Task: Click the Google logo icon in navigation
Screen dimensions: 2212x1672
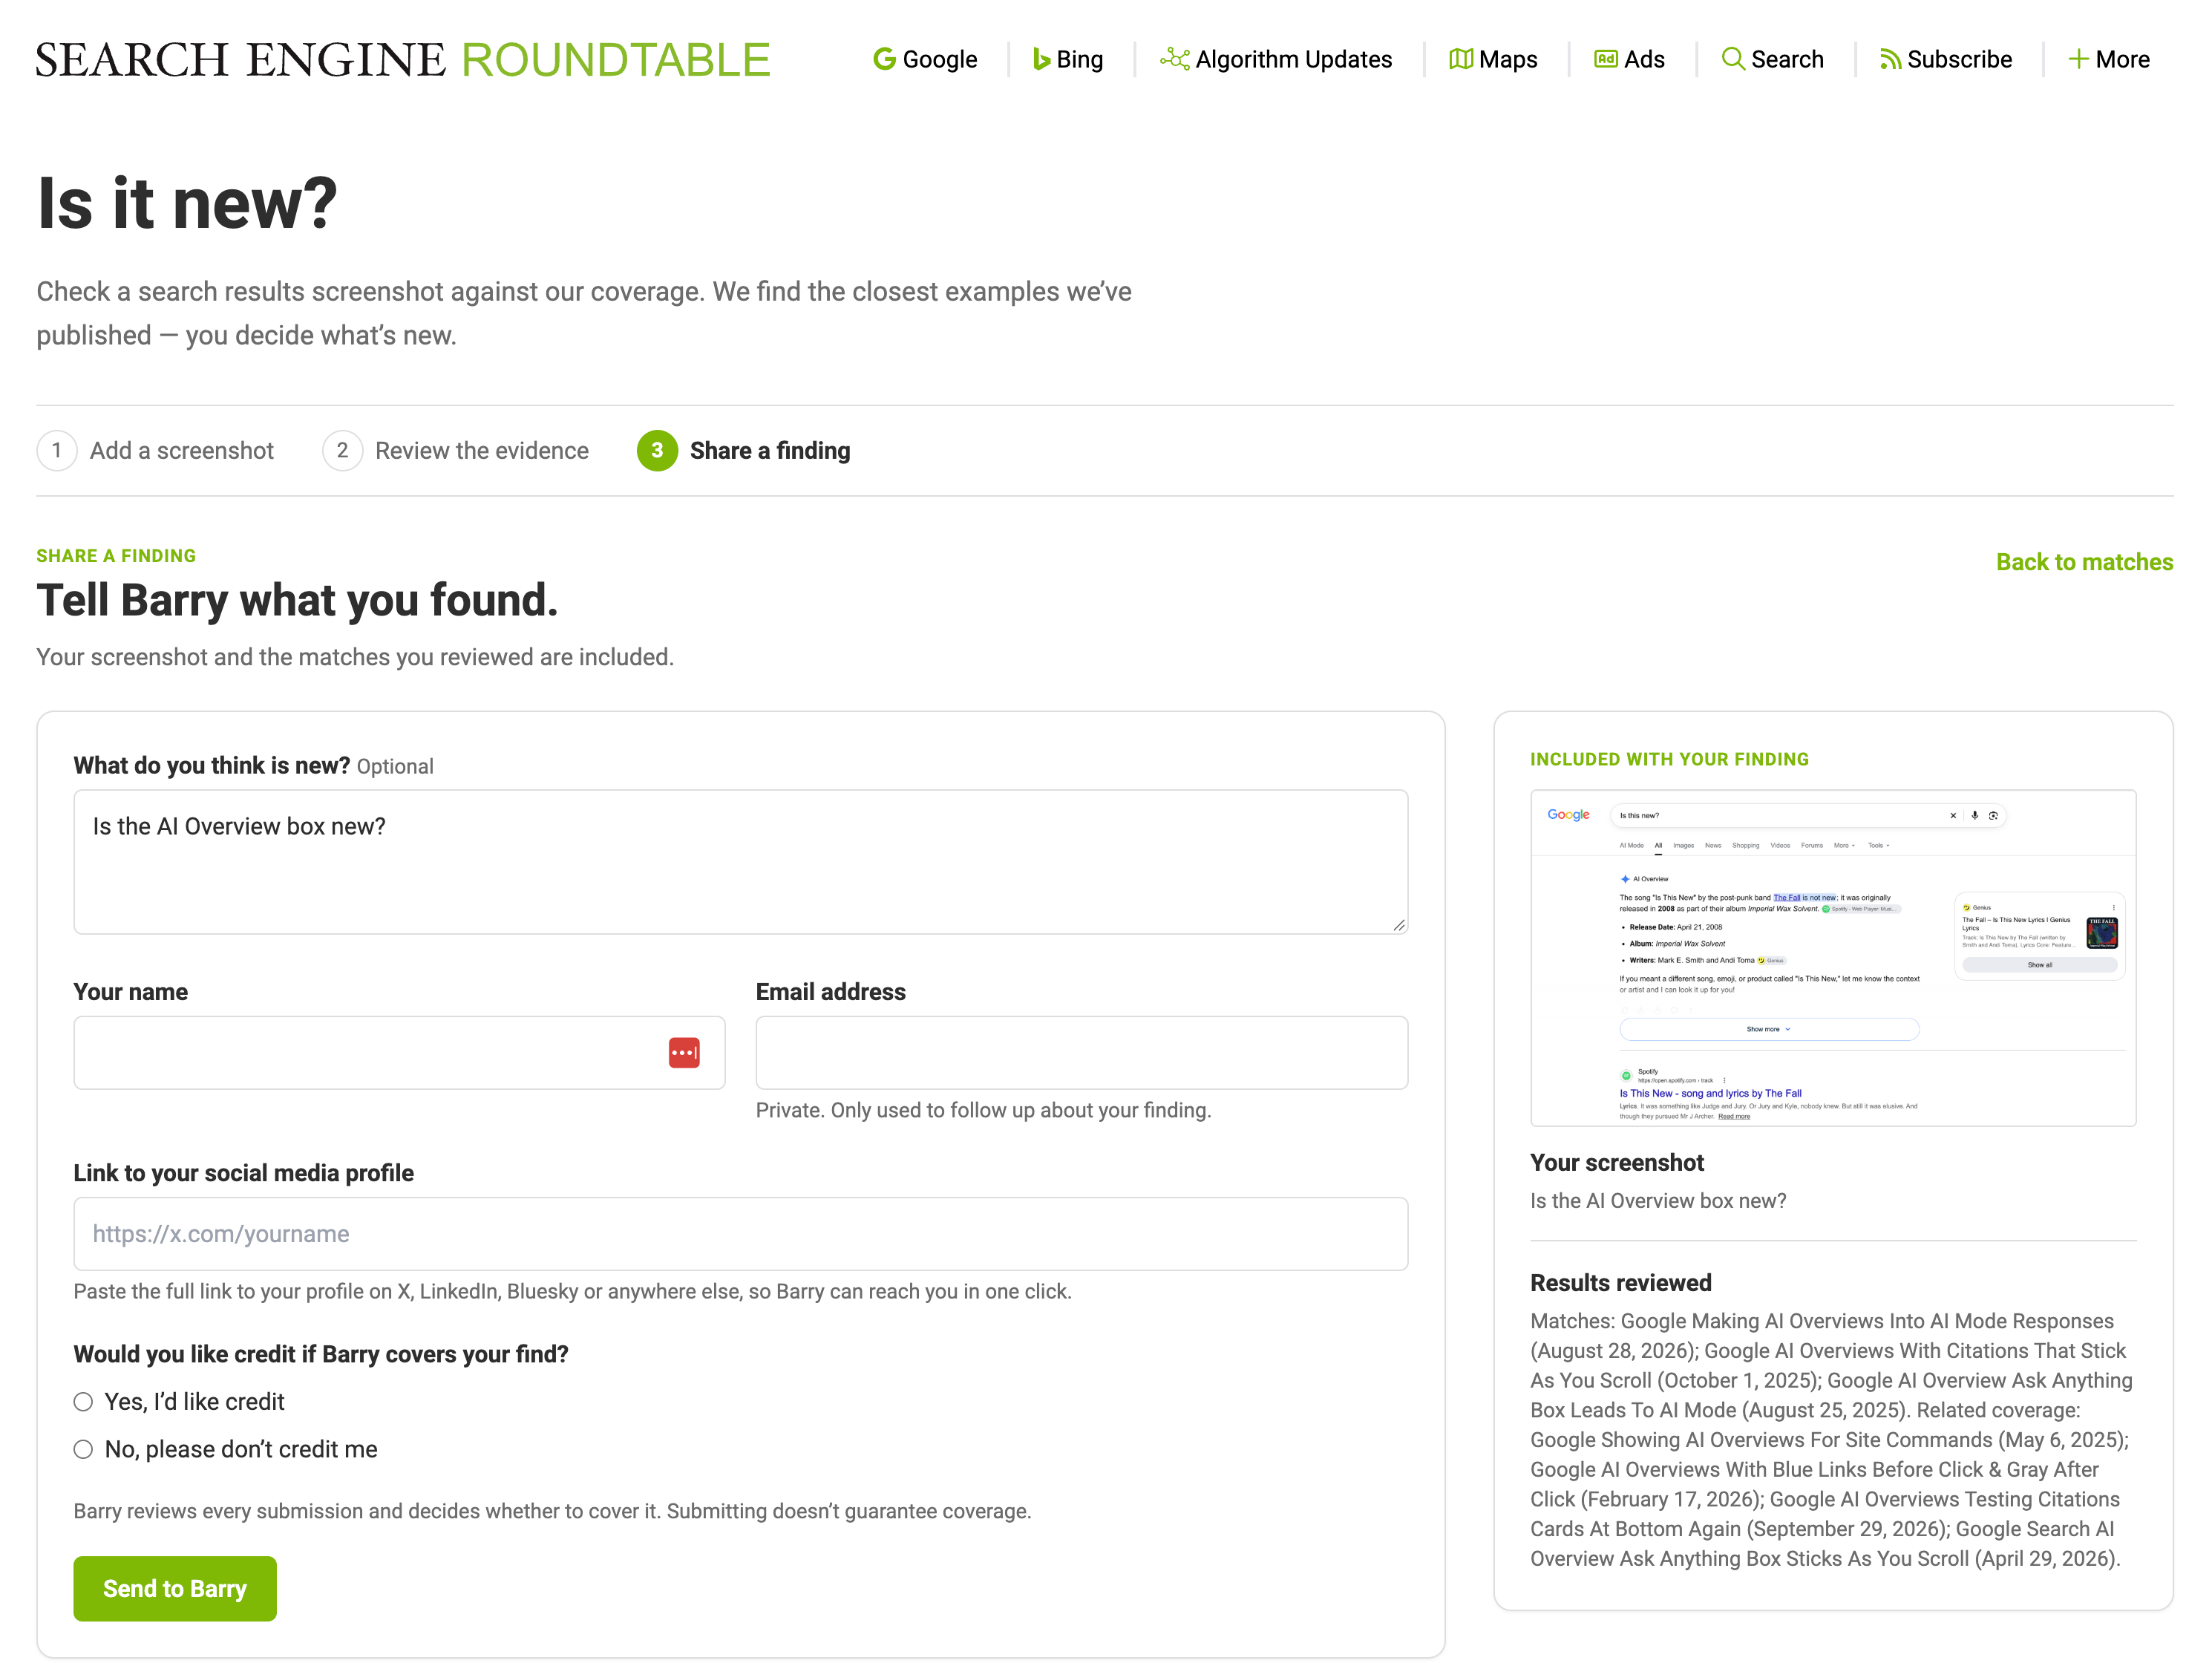Action: click(x=884, y=59)
